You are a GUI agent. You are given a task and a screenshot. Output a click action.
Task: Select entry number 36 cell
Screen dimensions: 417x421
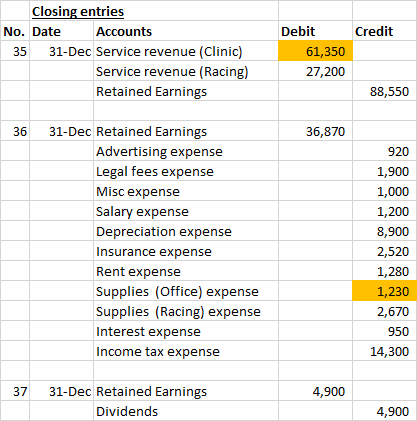[x=15, y=131]
